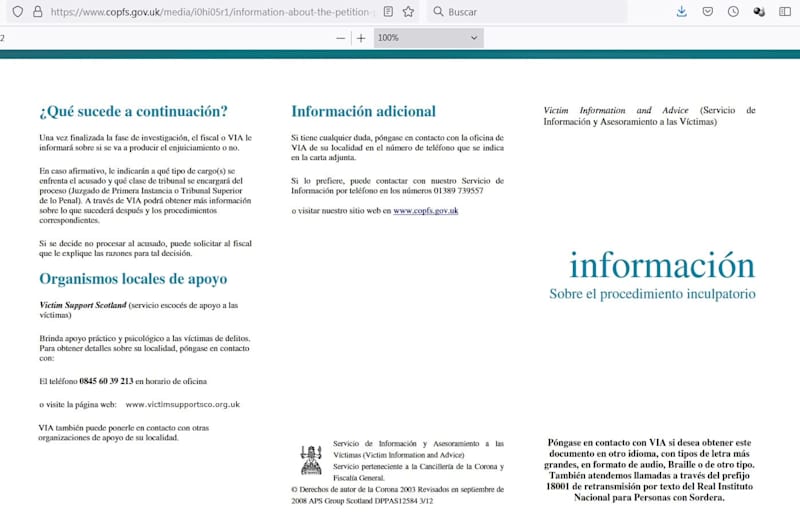The width and height of the screenshot is (800, 525).
Task: Click the search magnifier icon
Action: pos(438,11)
